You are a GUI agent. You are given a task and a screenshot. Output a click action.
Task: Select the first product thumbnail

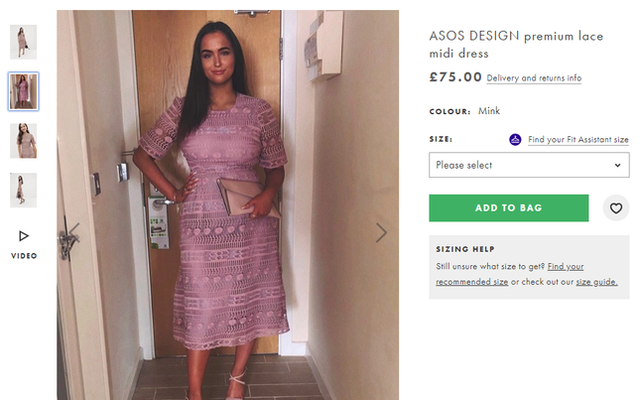point(23,41)
